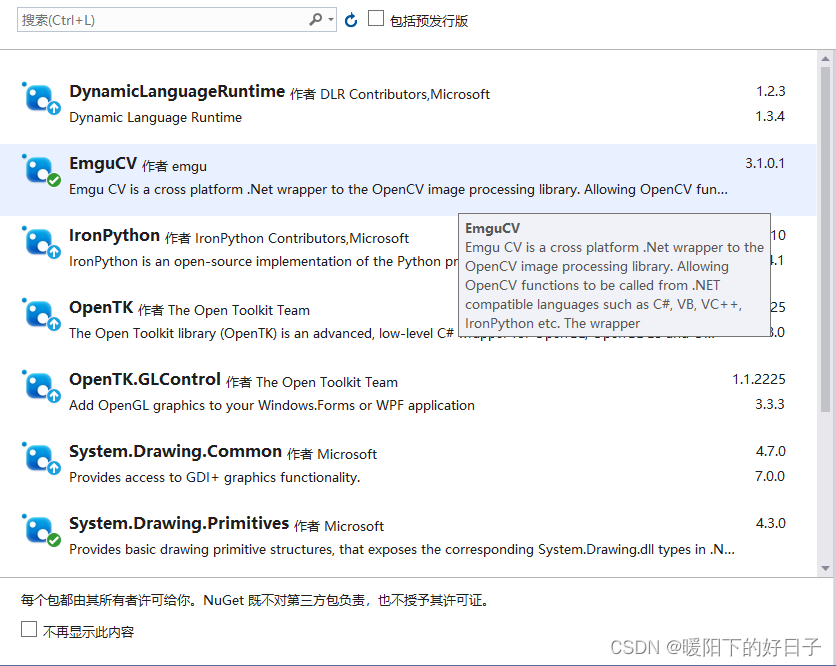
Task: Click the installed checkmark badge on EmguCV
Action: (54, 180)
